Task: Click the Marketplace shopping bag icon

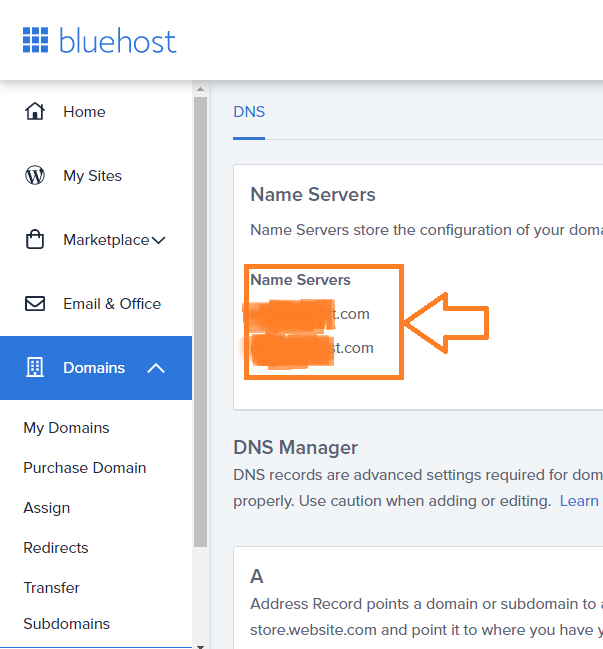Action: (x=35, y=239)
